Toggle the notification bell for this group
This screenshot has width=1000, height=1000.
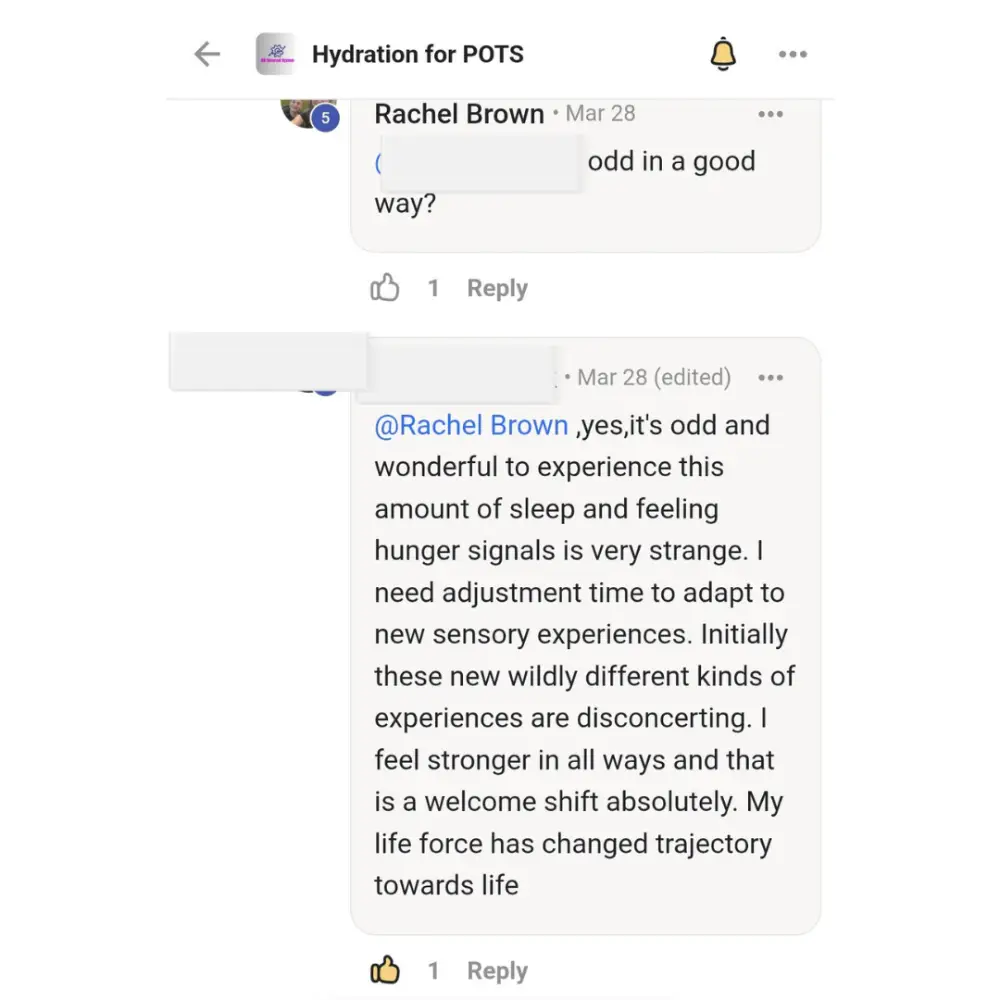pos(723,54)
